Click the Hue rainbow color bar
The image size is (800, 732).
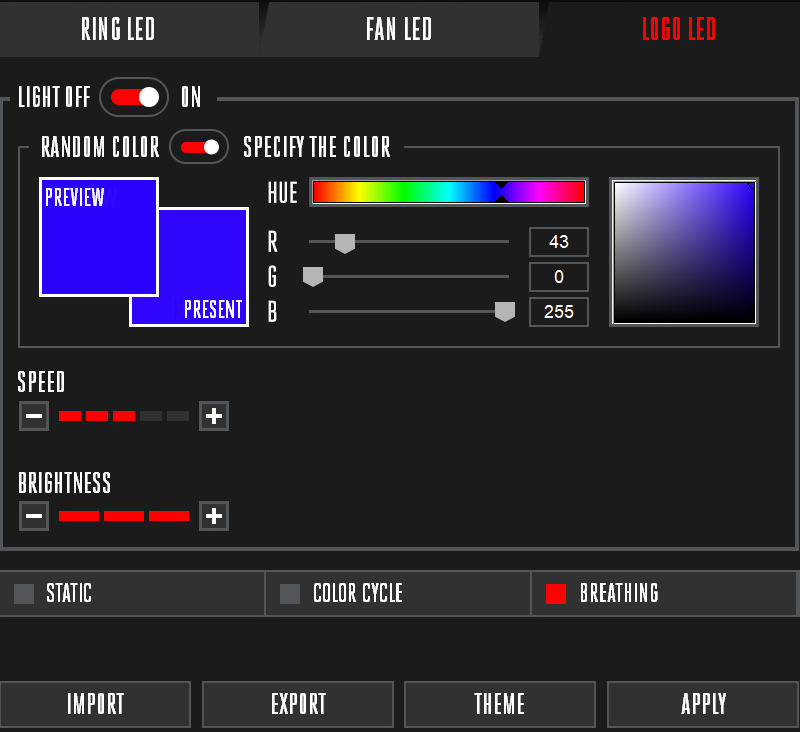tap(448, 192)
